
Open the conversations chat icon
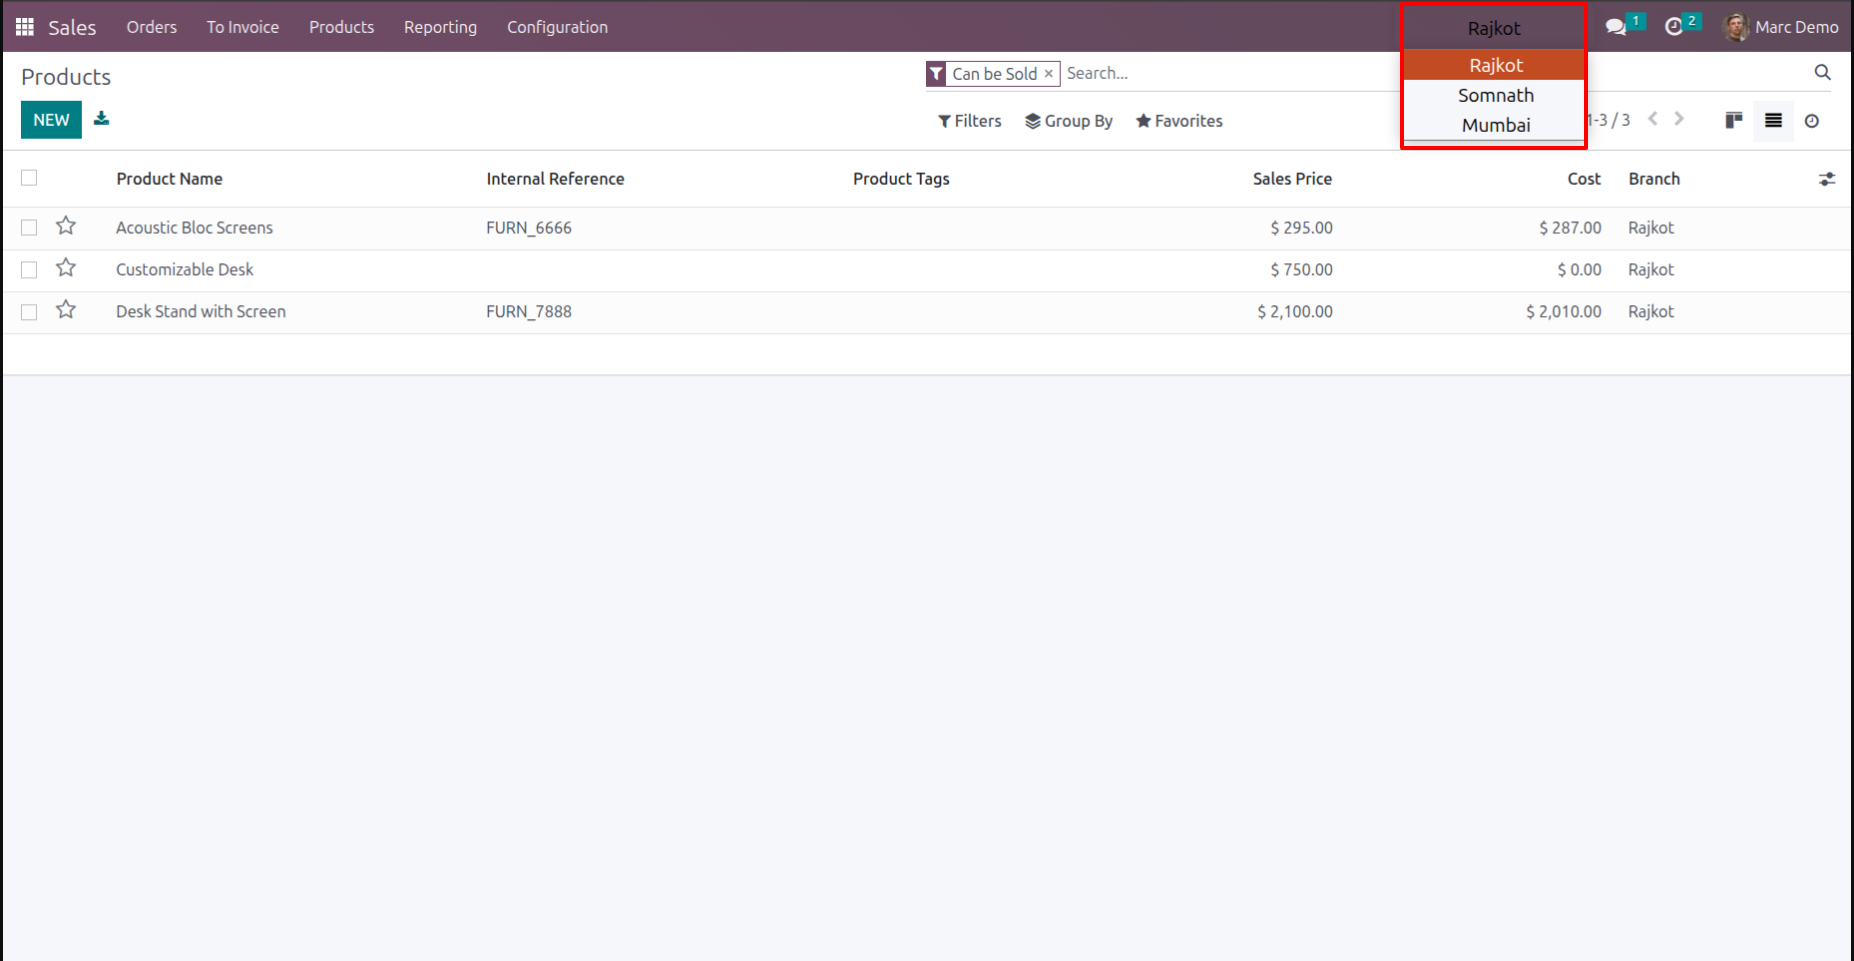point(1616,27)
